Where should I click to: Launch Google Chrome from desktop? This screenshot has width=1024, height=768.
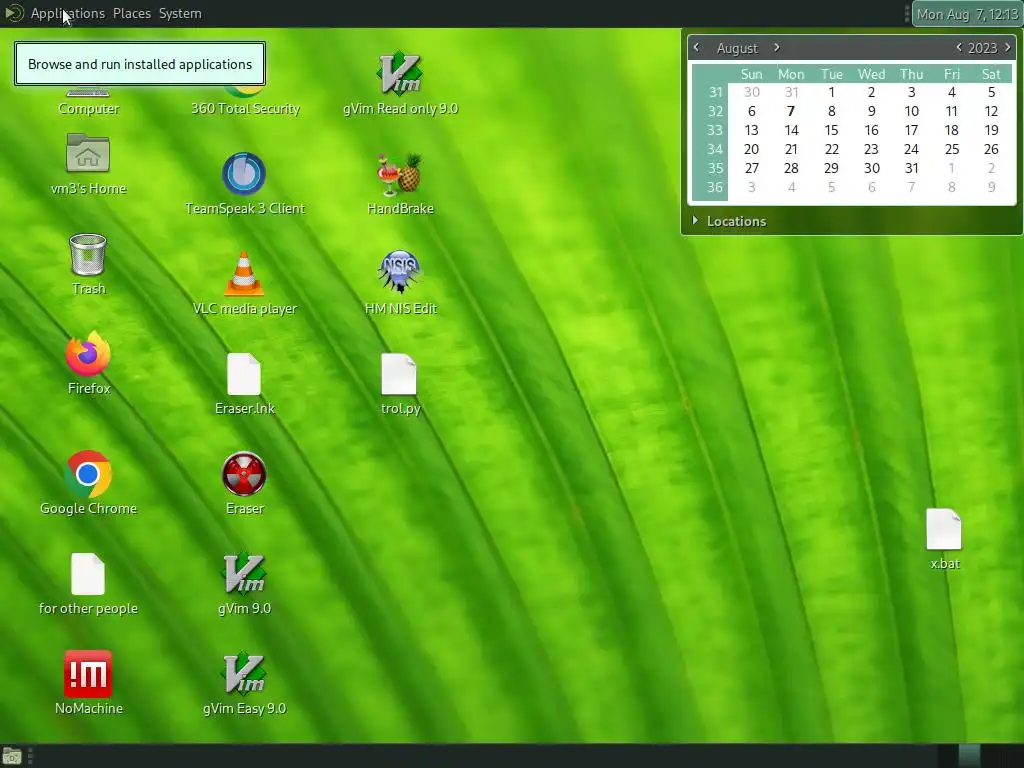pos(88,474)
